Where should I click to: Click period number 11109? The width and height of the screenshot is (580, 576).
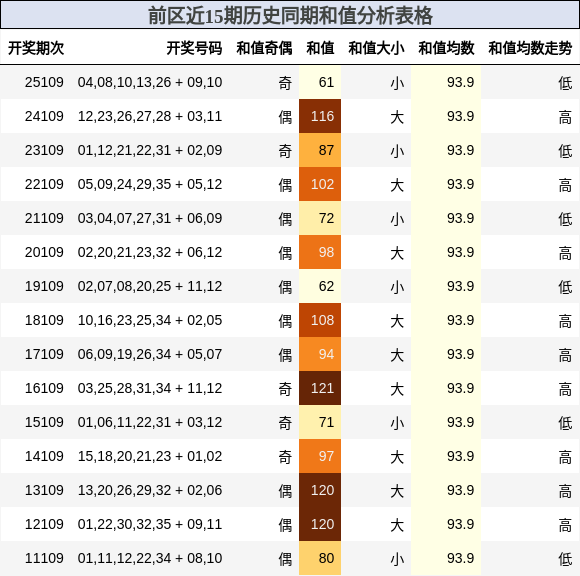click(x=44, y=559)
